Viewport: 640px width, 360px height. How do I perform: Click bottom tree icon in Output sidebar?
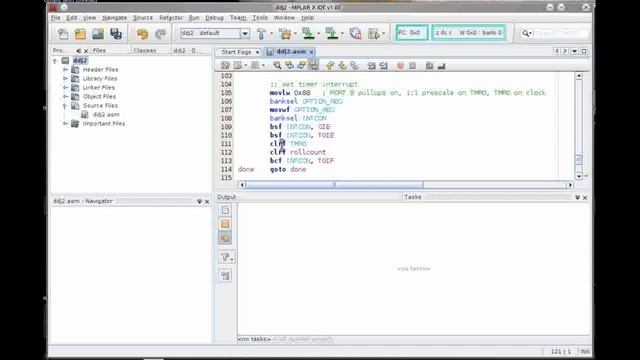click(x=225, y=276)
